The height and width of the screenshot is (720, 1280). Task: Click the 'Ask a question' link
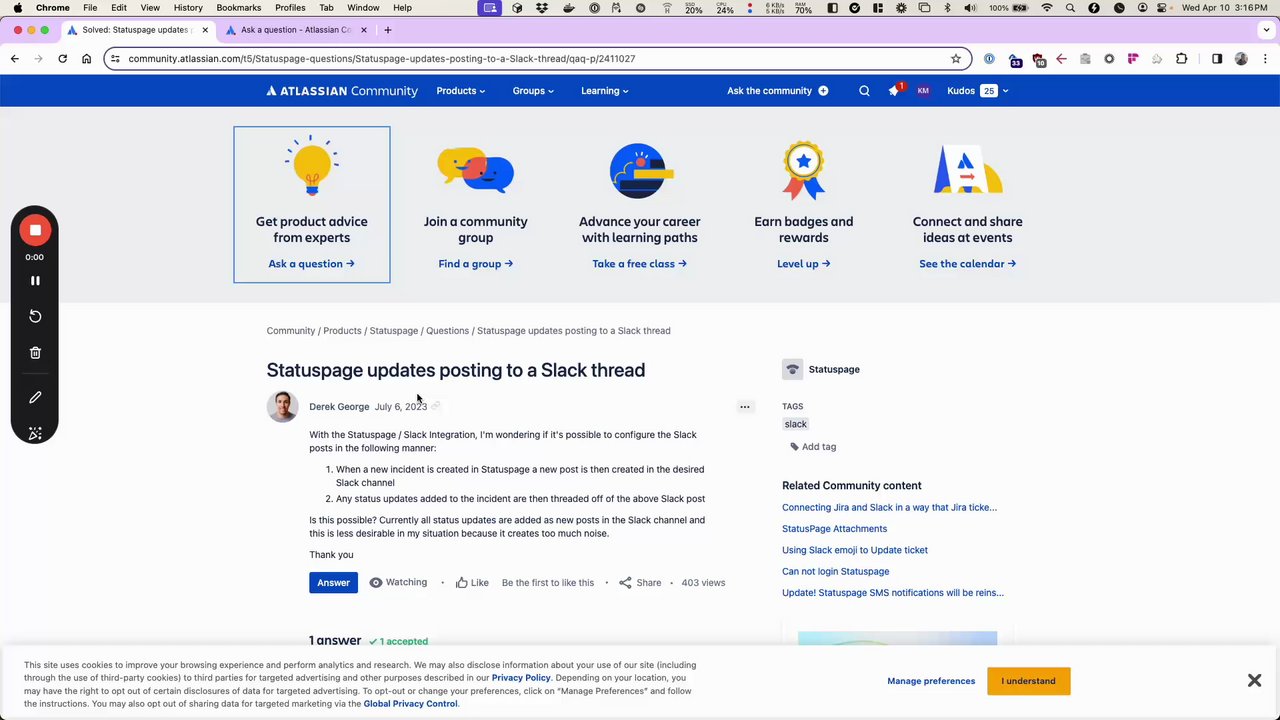[312, 264]
